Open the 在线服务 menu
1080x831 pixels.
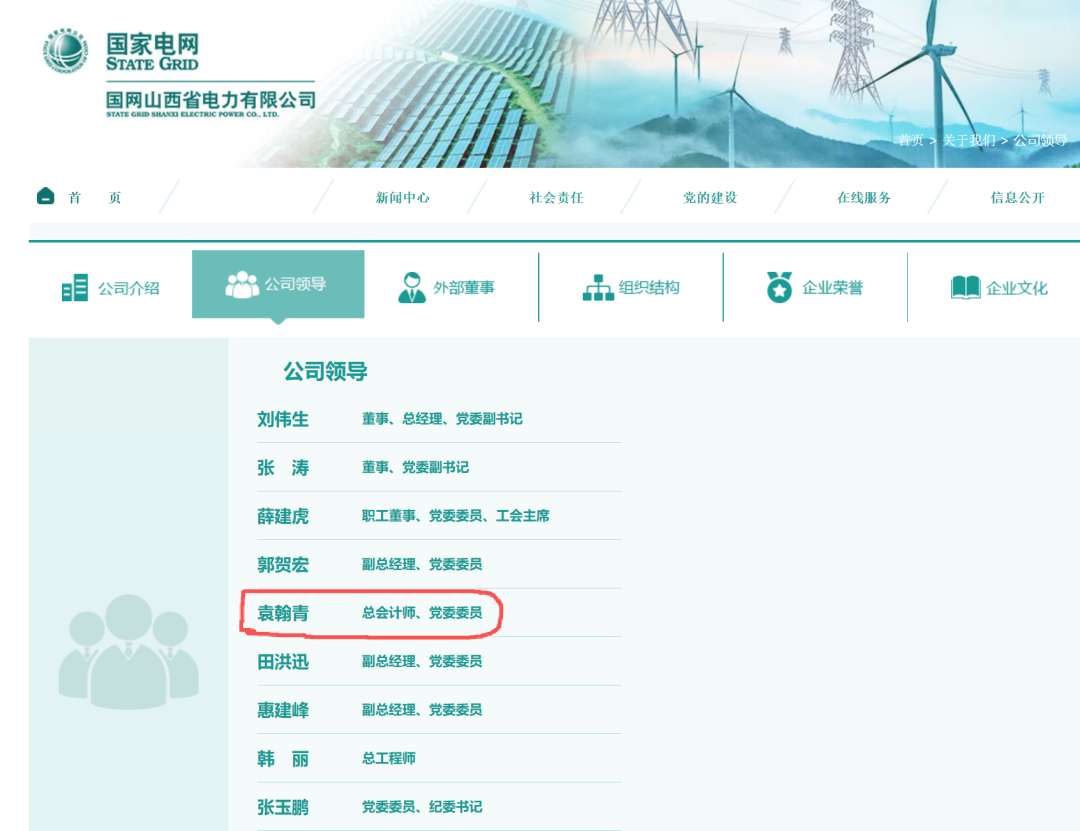point(864,198)
